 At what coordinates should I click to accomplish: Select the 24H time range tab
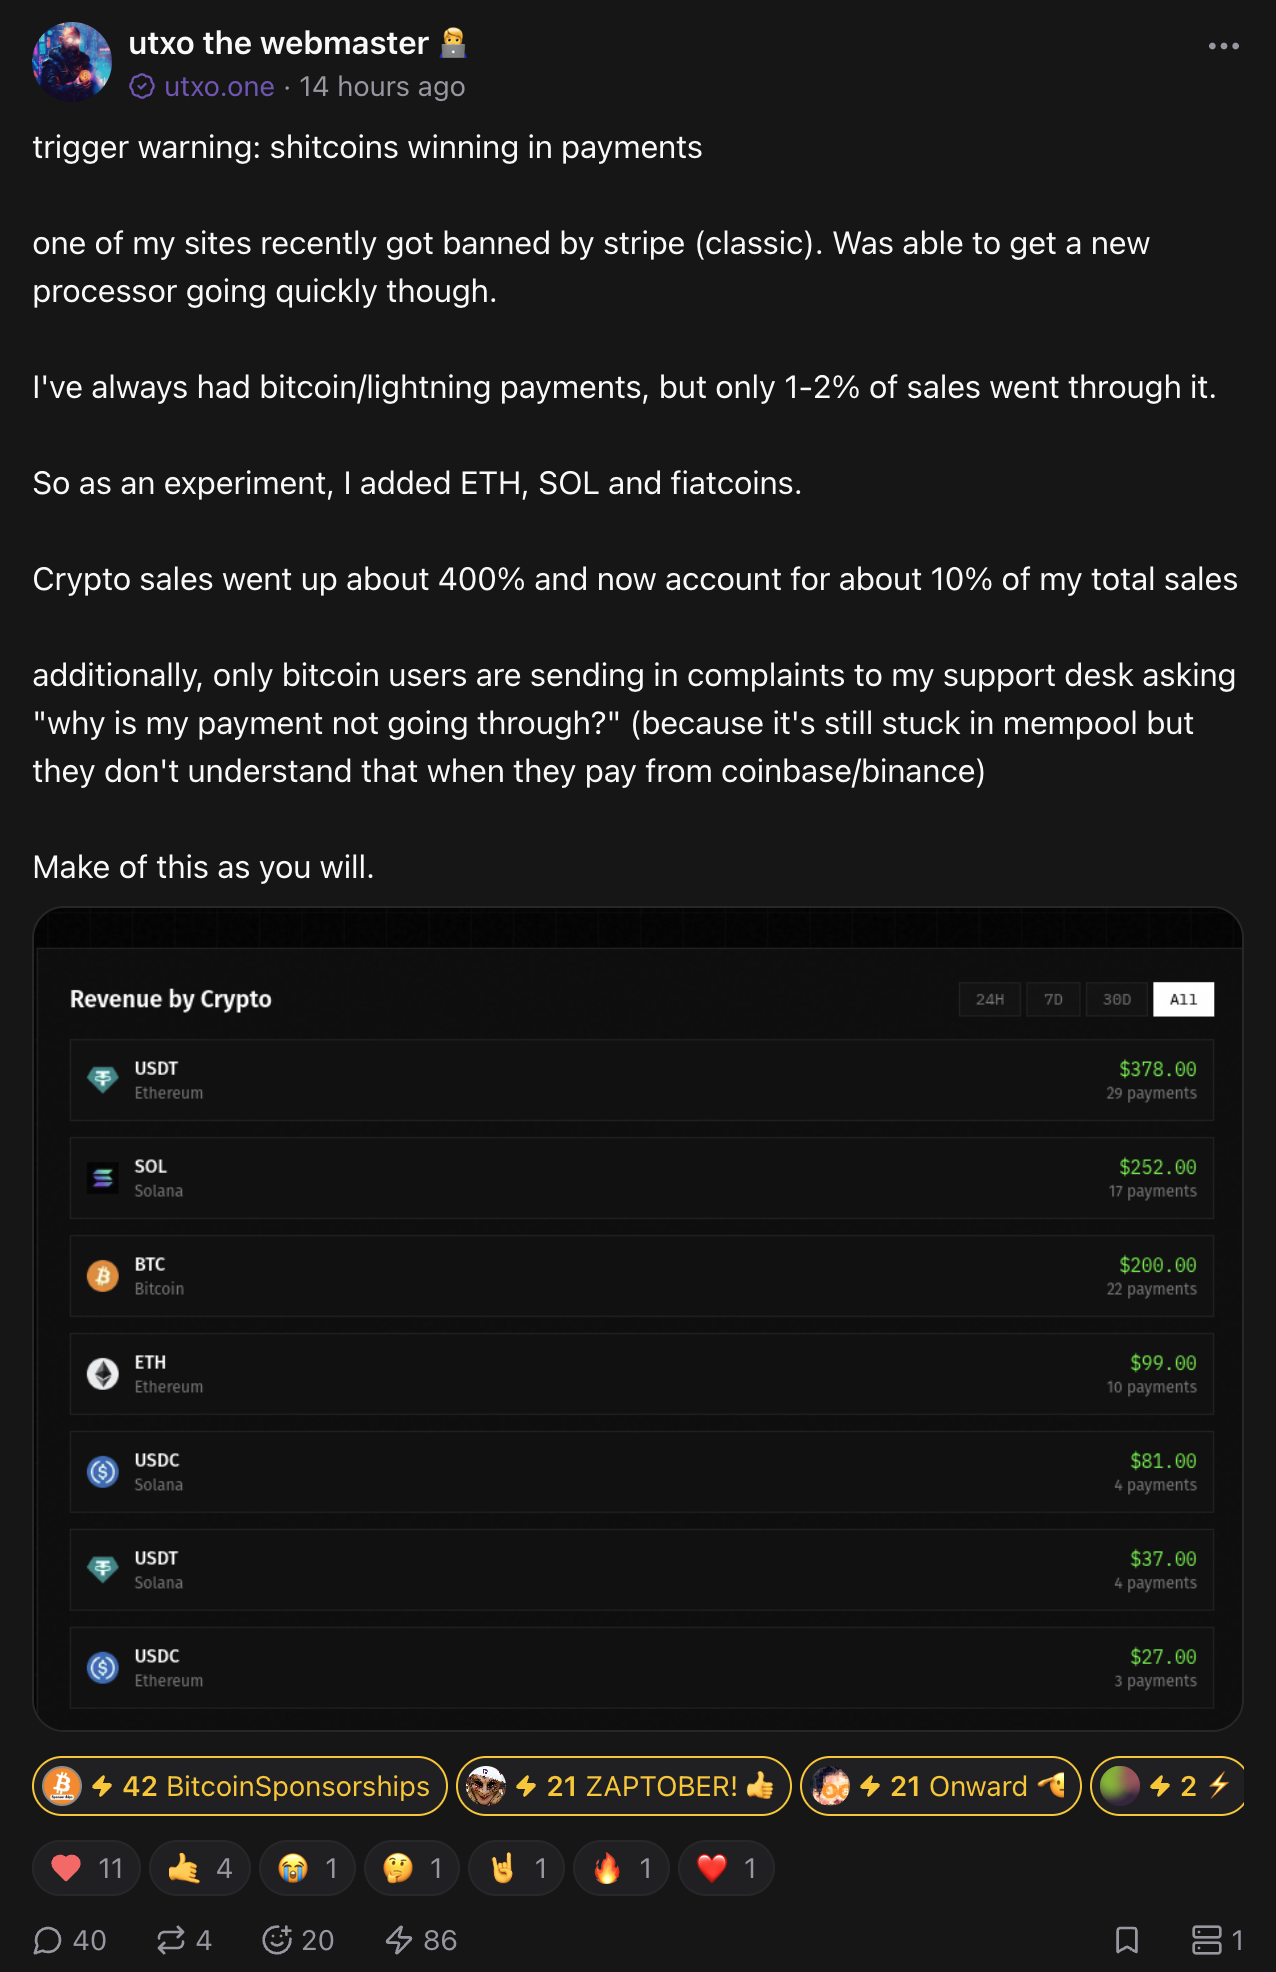[x=990, y=999]
